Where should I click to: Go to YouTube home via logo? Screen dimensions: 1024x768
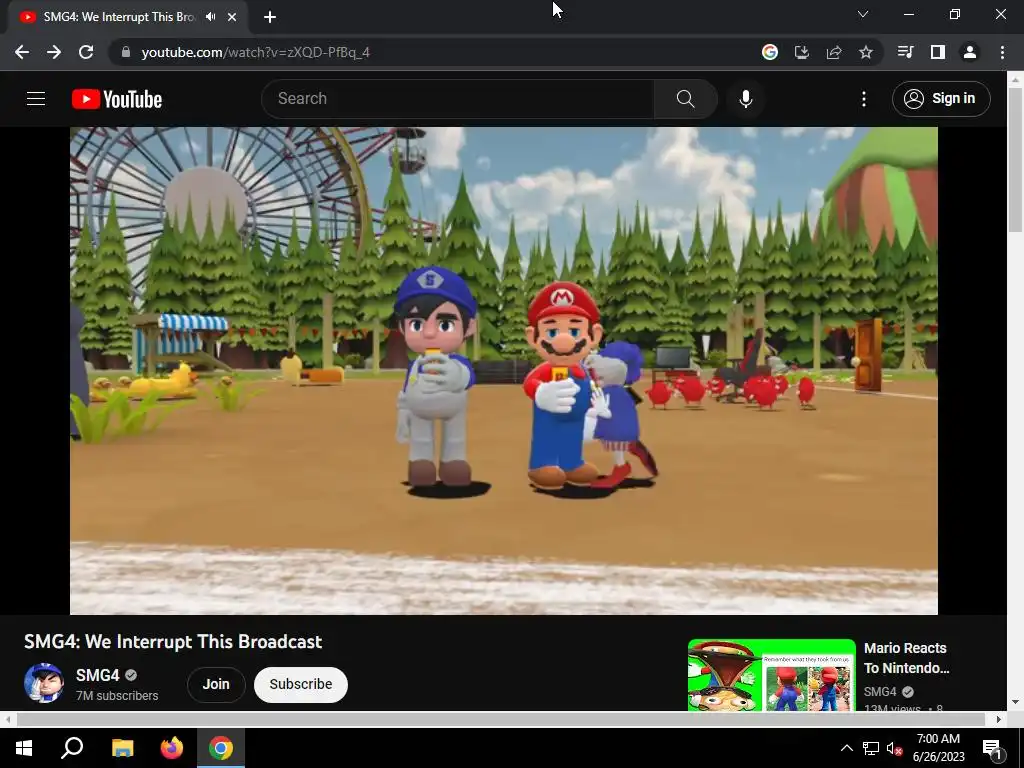[x=117, y=99]
